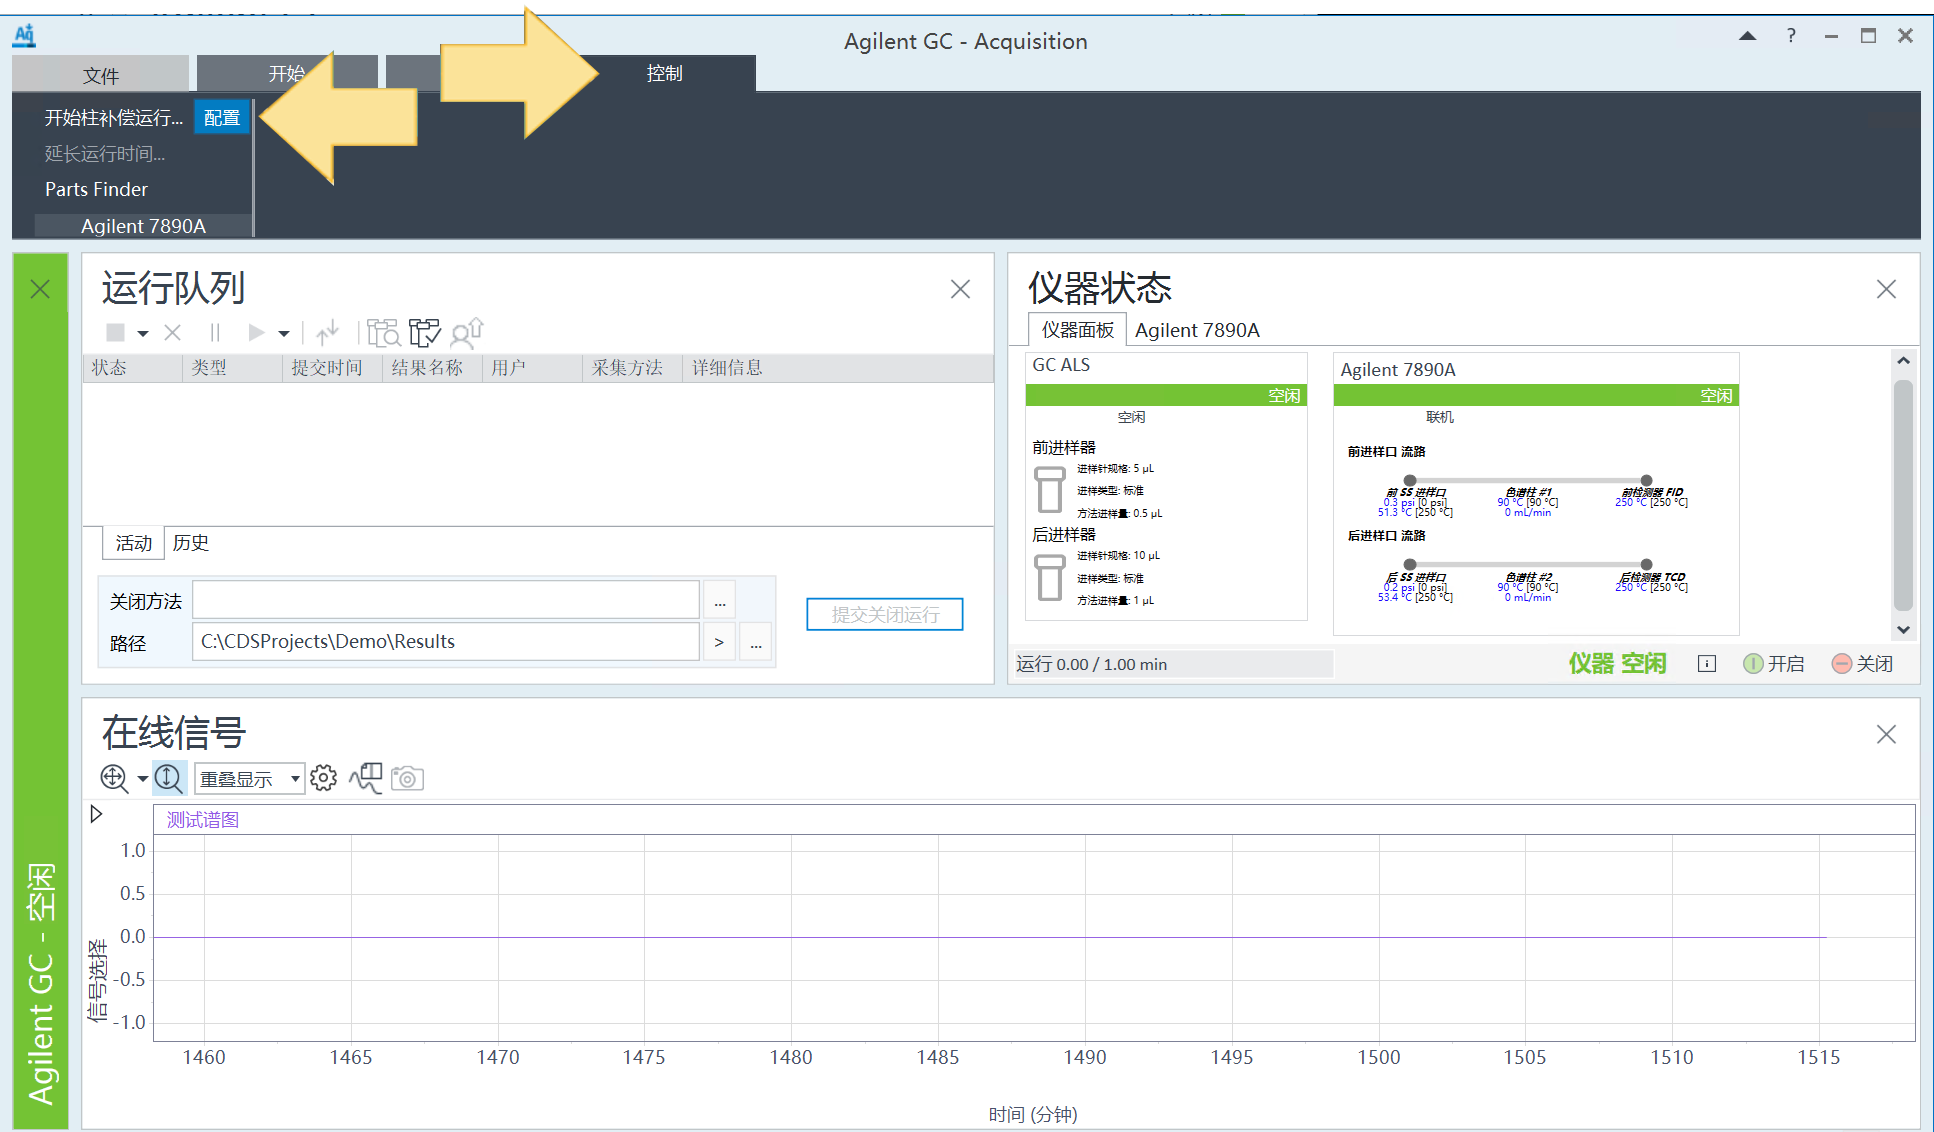Click the delete X icon in the run queue toolbar
Screen dimensions: 1934x1132
click(x=173, y=332)
